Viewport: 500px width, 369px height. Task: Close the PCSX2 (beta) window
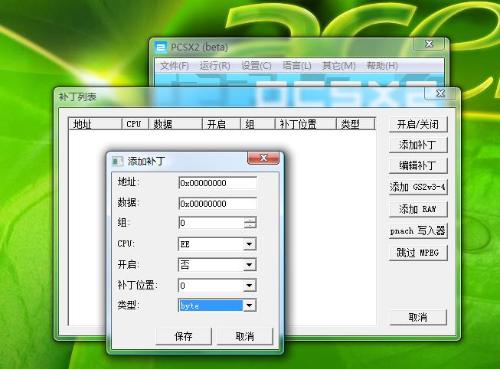click(x=429, y=44)
